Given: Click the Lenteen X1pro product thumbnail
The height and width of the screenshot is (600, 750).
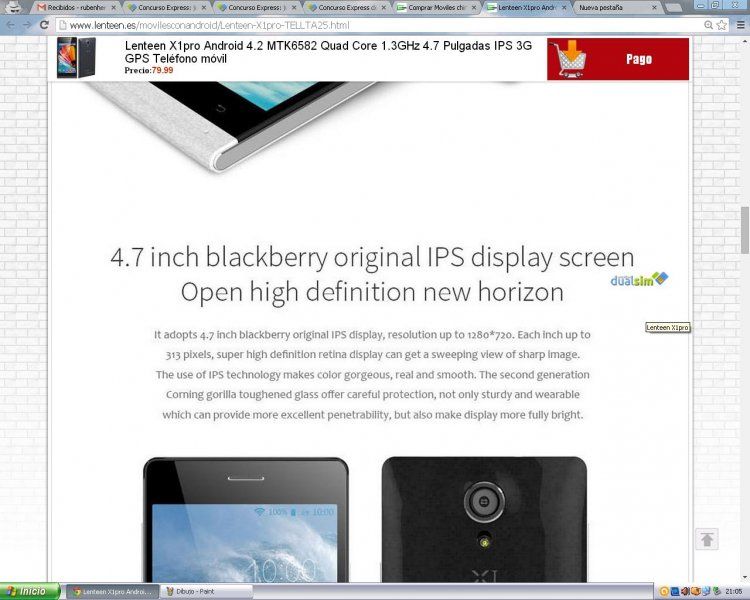Looking at the screenshot, I should tap(76, 58).
